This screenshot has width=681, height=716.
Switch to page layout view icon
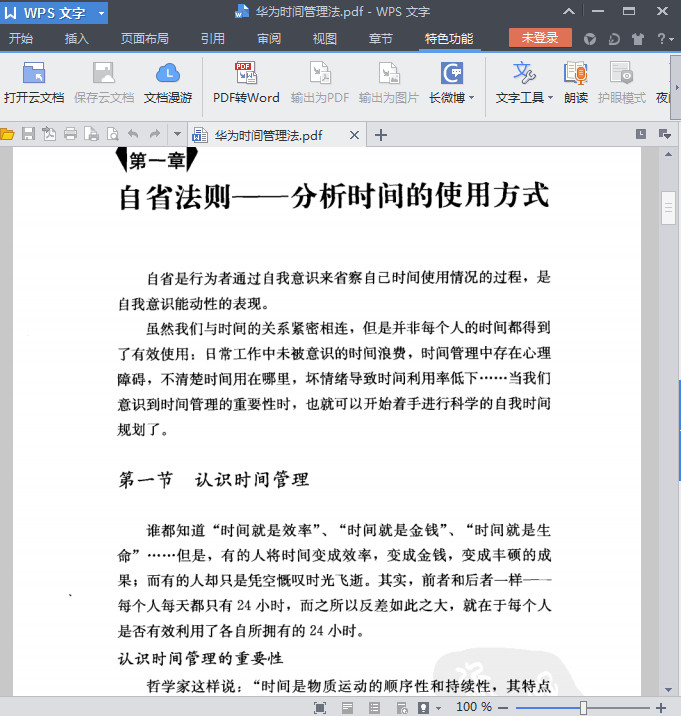point(347,707)
